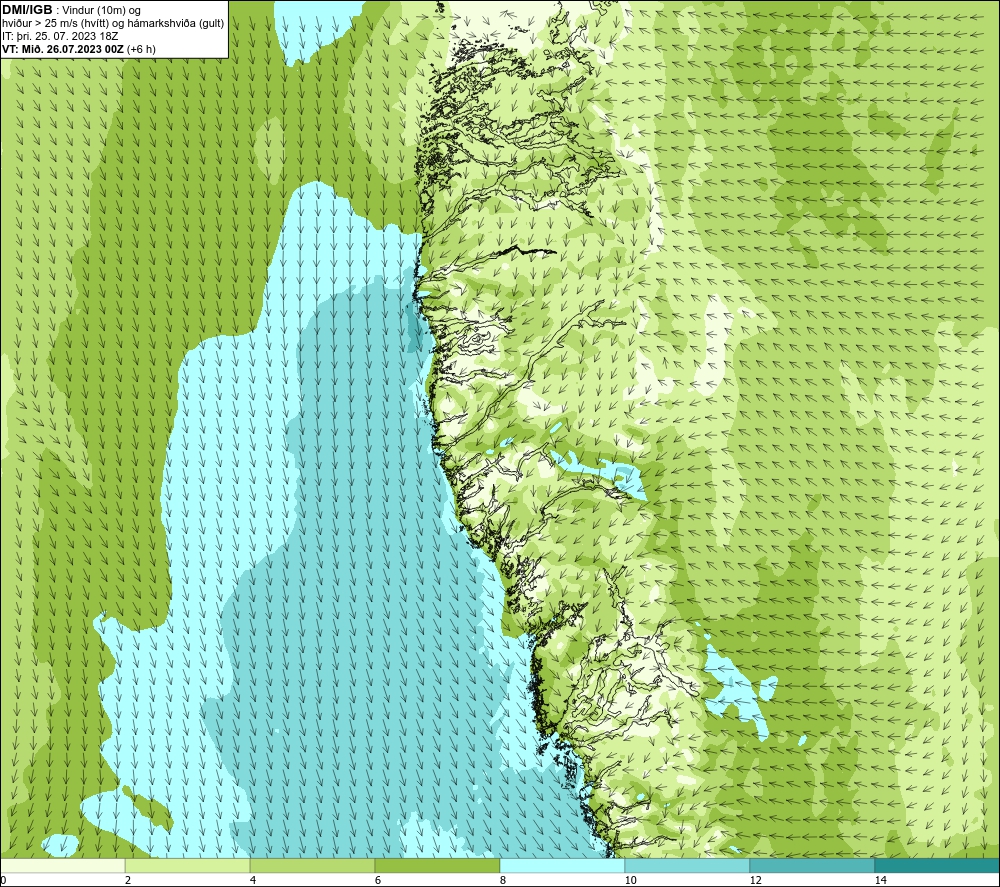Click the 12–14 m/s teal scale segment
Viewport: 1000px width, 887px height.
pyautogui.click(x=812, y=865)
